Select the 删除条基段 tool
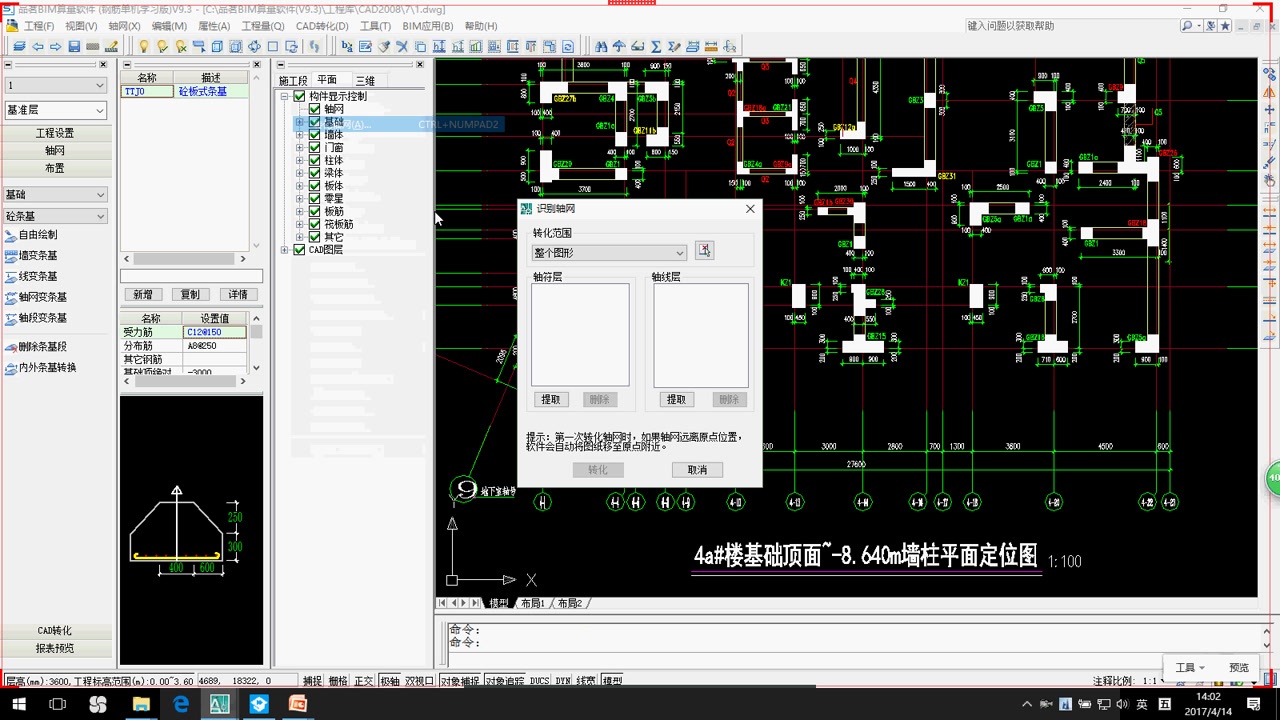This screenshot has height=720, width=1280. (37, 347)
